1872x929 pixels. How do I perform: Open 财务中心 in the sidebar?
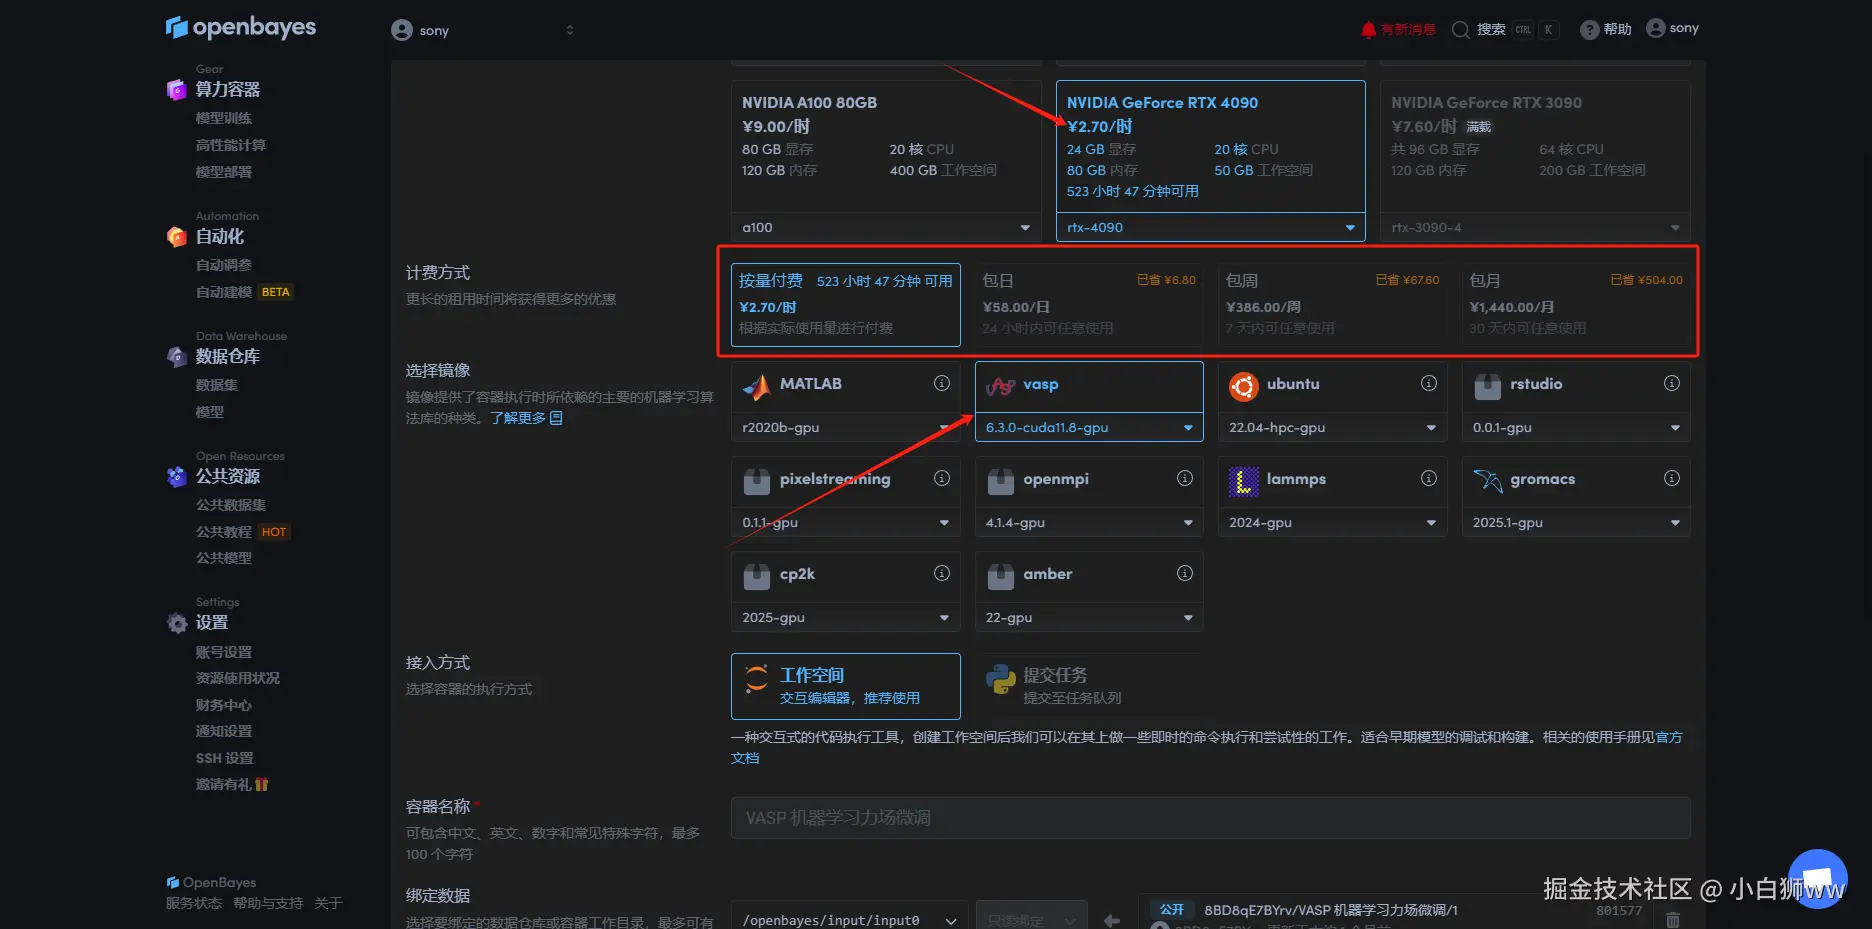click(x=224, y=705)
